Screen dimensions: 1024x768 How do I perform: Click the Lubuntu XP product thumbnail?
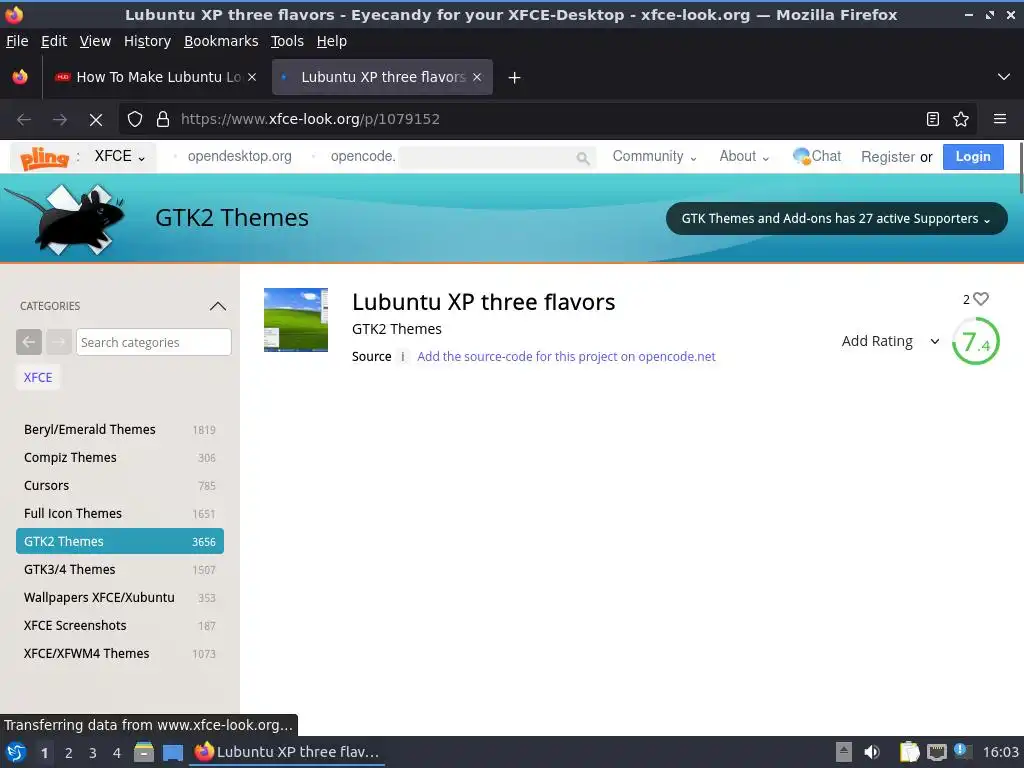point(296,320)
